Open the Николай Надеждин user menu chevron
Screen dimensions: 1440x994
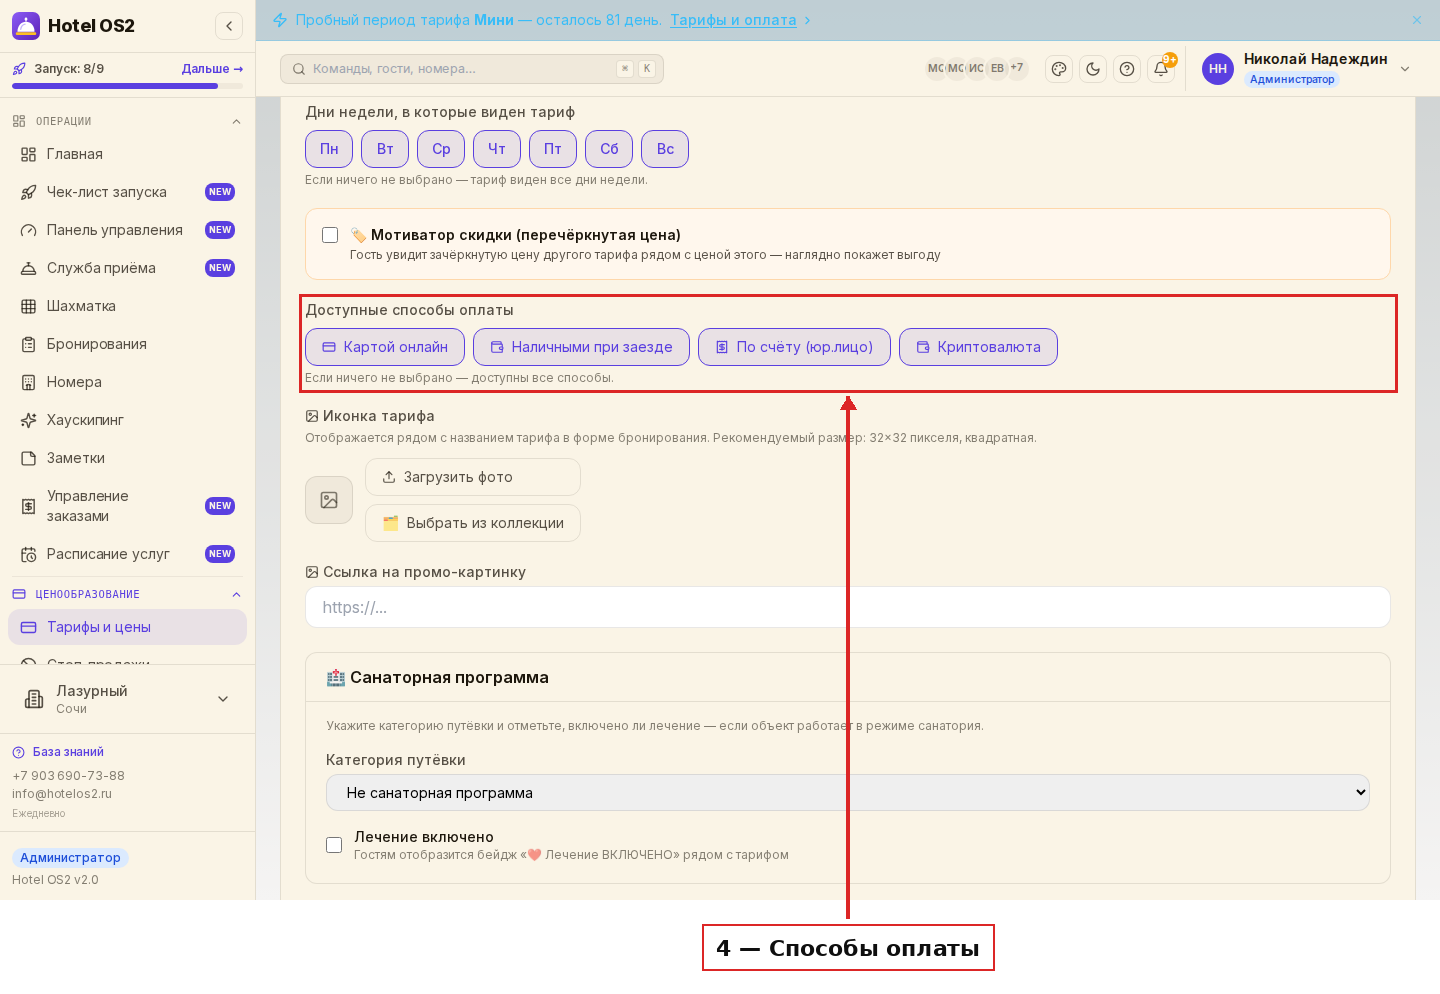click(x=1405, y=69)
